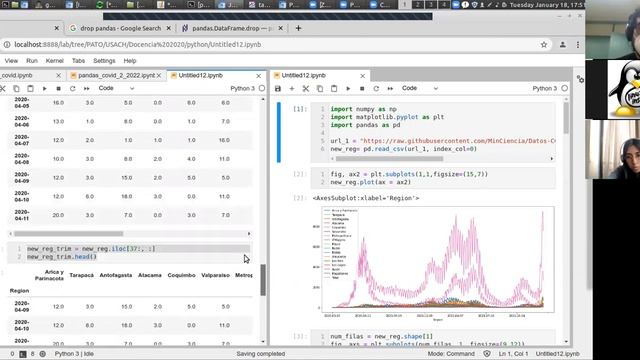The image size is (640, 360).
Task: Open cell type dropdown in left notebook
Action: [116, 88]
